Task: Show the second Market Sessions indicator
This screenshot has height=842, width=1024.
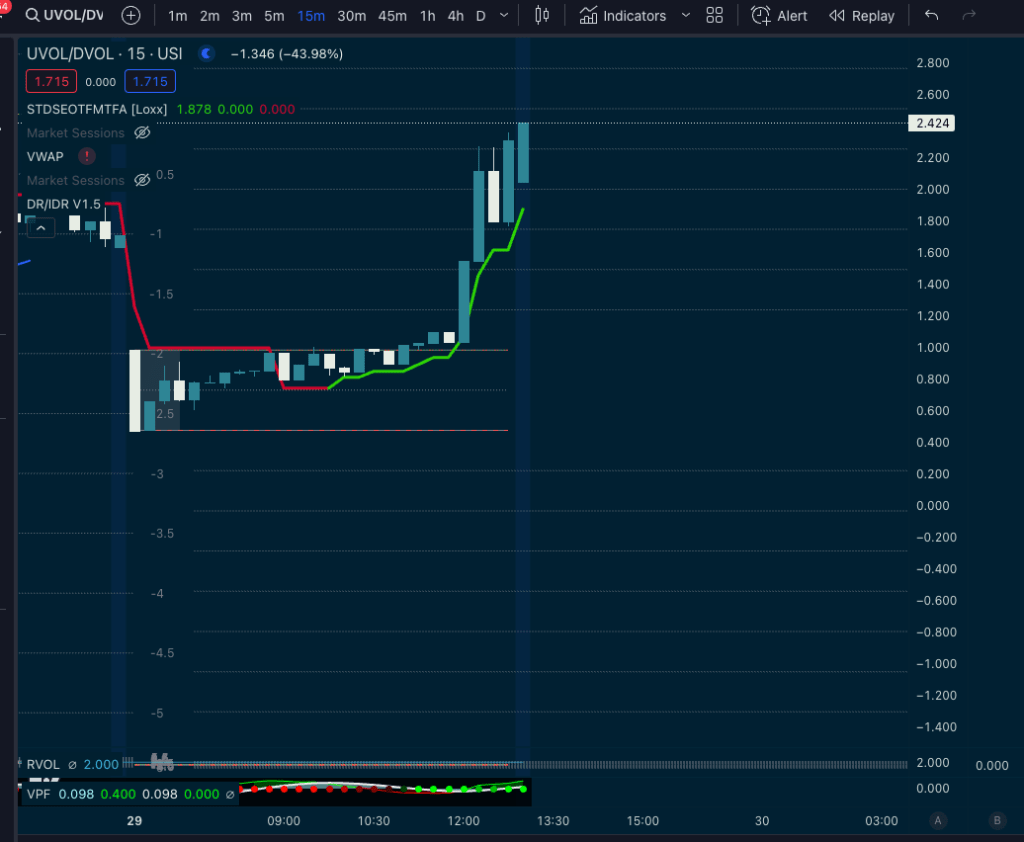Action: coord(142,180)
